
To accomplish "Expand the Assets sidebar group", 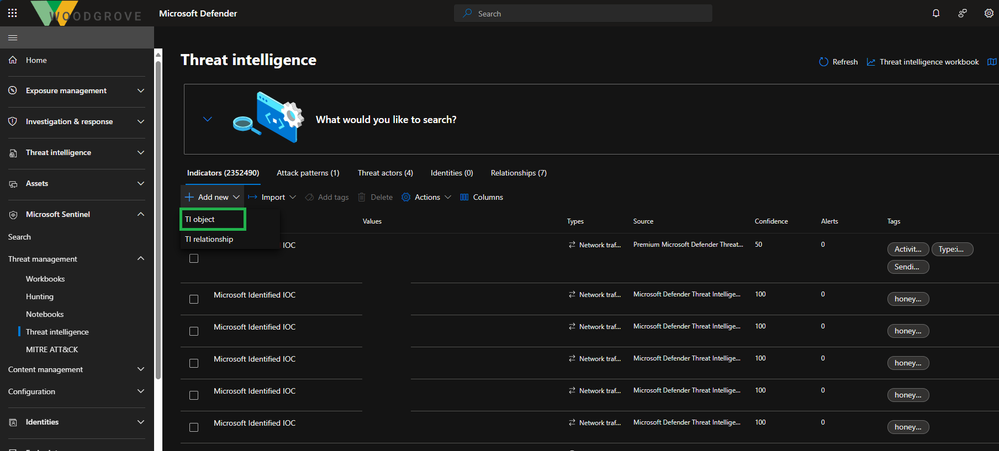I will click(x=141, y=183).
